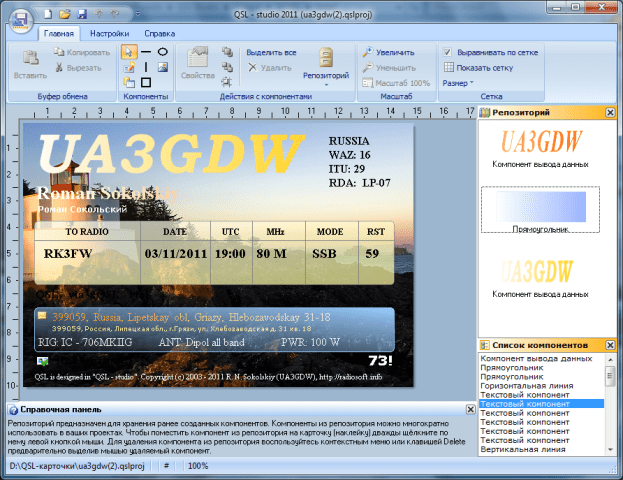Open the Справка tab

[x=159, y=34]
